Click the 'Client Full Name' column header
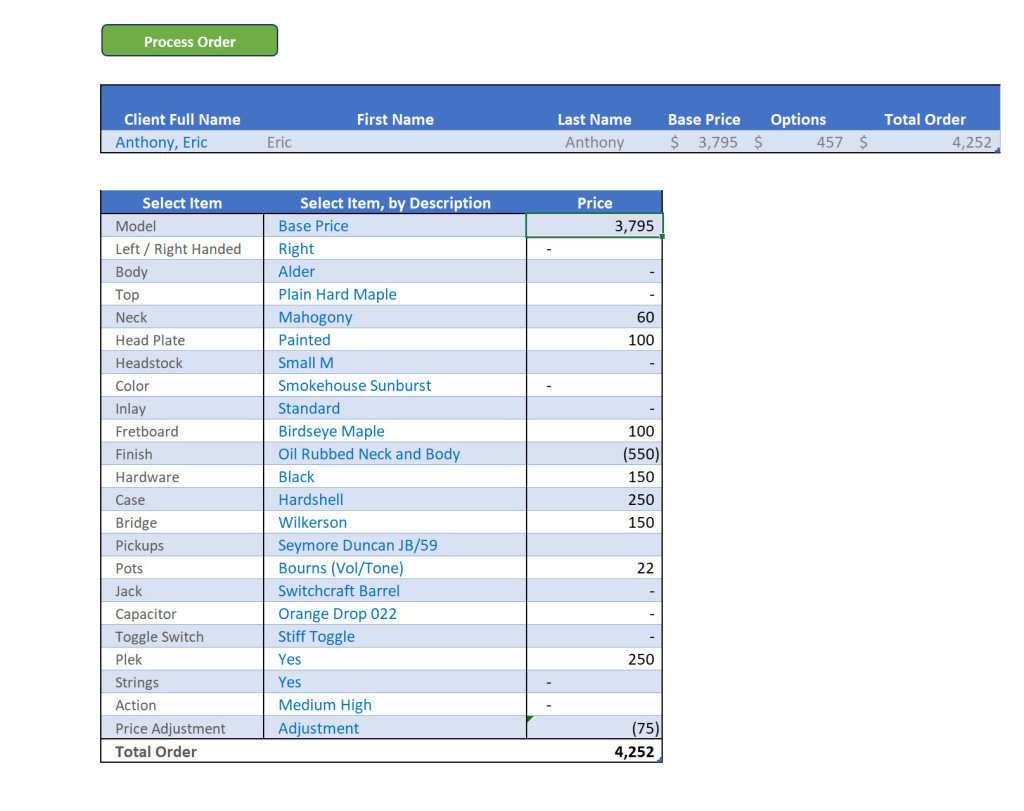 [182, 119]
